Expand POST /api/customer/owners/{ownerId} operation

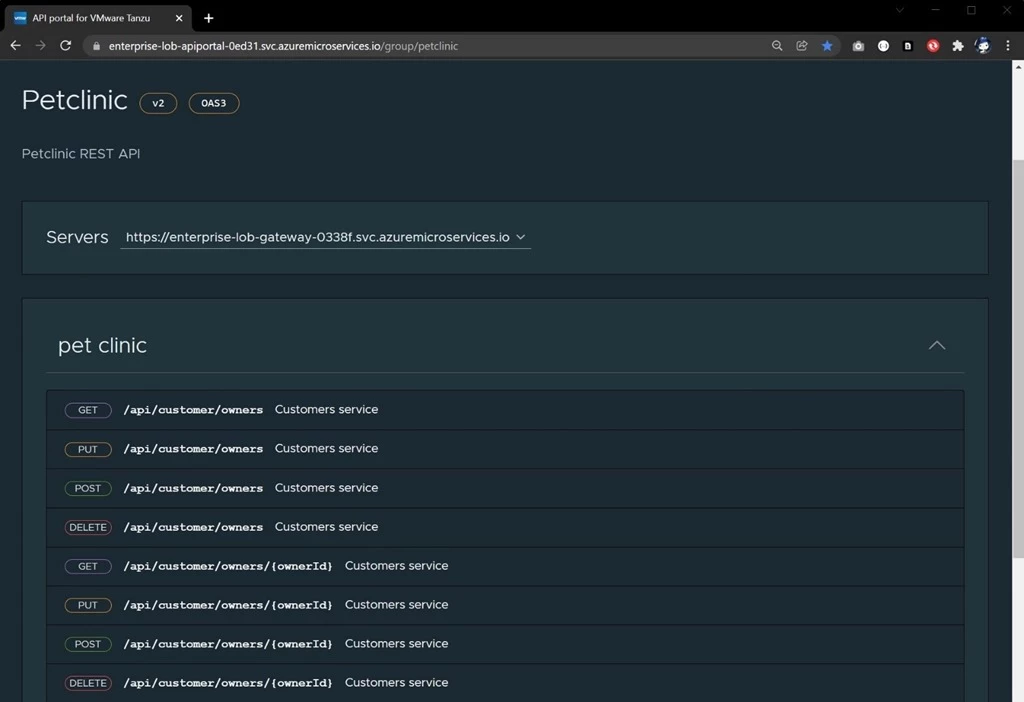click(x=505, y=644)
